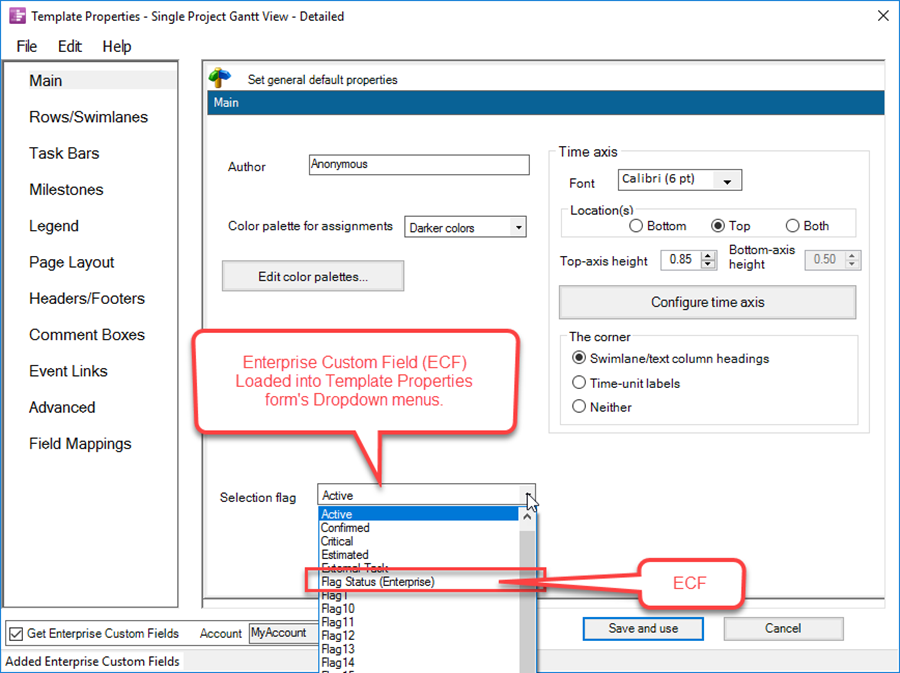Open the File menu
This screenshot has width=900, height=673.
pyautogui.click(x=27, y=46)
